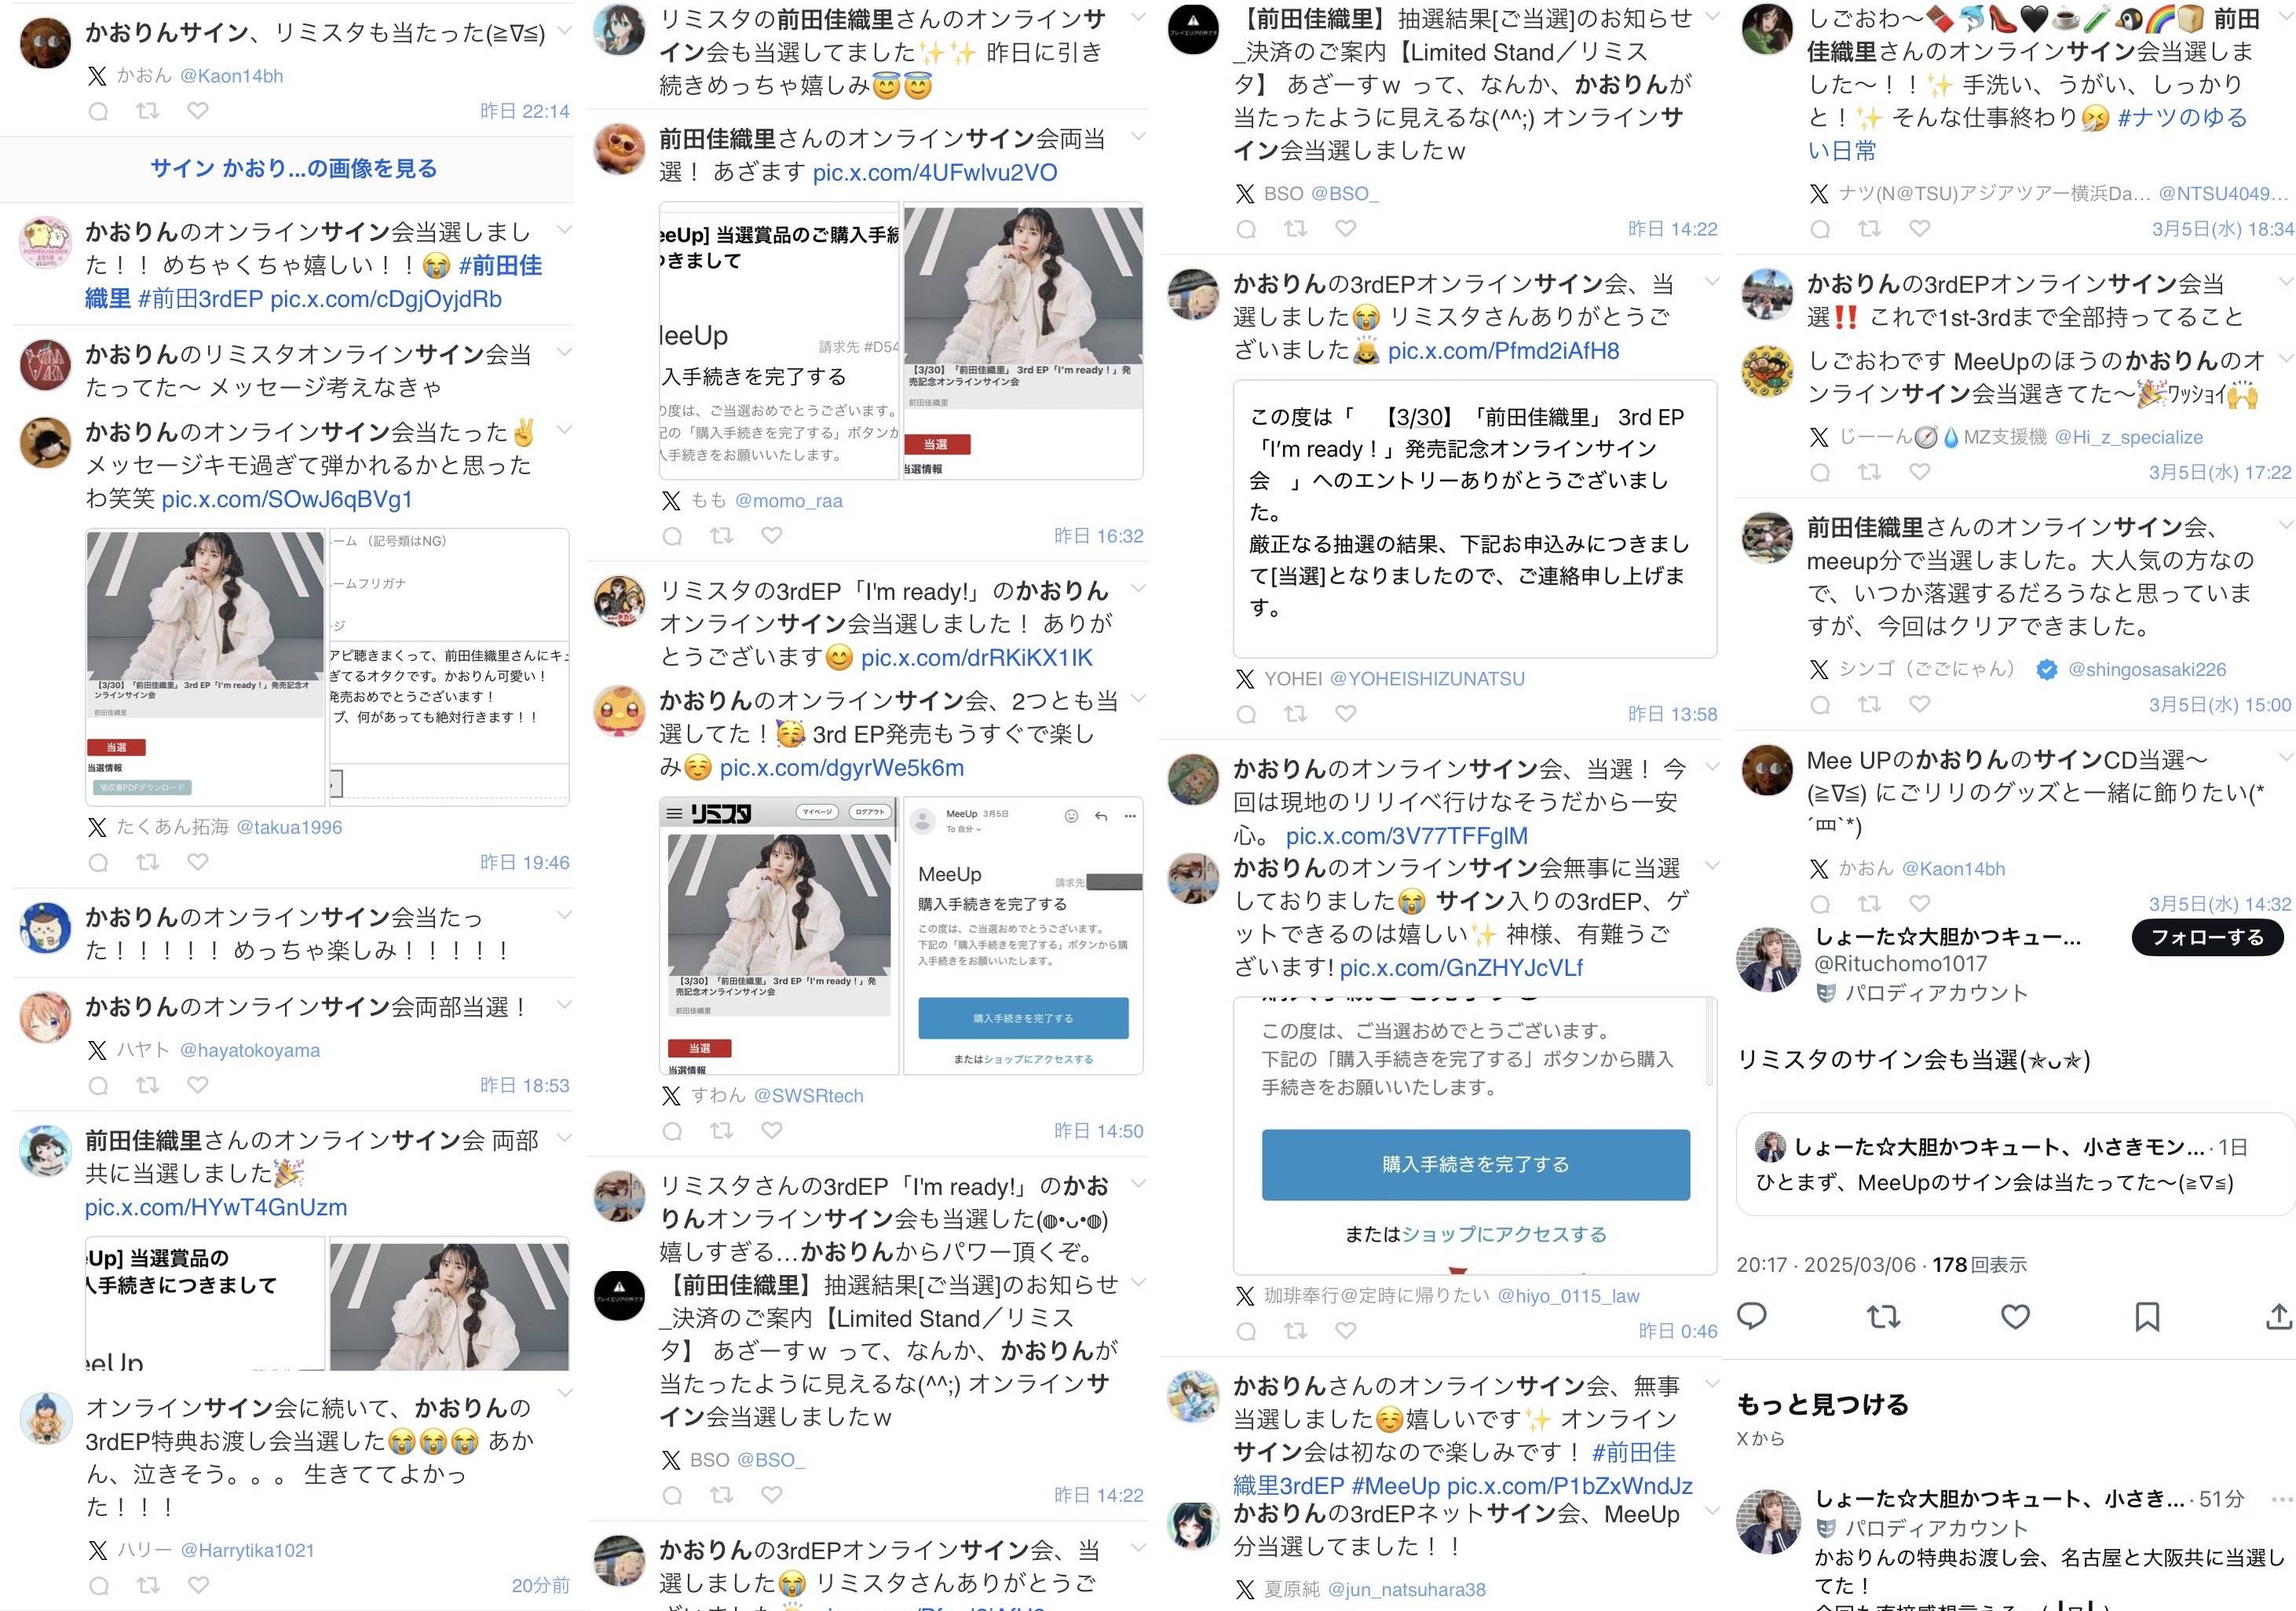The height and width of the screenshot is (1611, 2296).
Task: Click フォローする button for @Rituchomo1017
Action: (x=2207, y=937)
